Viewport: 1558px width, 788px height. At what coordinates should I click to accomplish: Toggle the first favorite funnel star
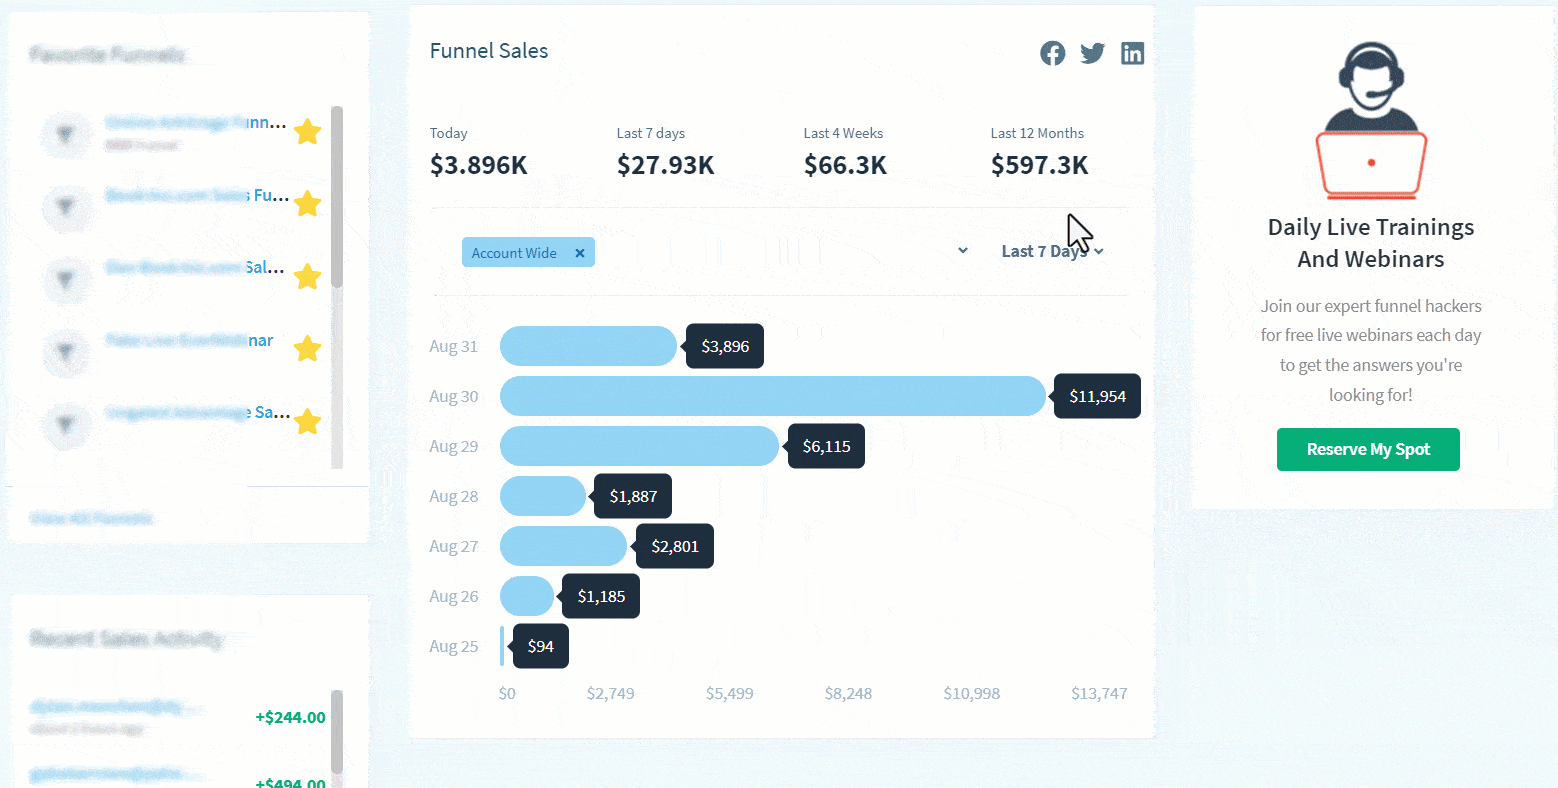[308, 131]
